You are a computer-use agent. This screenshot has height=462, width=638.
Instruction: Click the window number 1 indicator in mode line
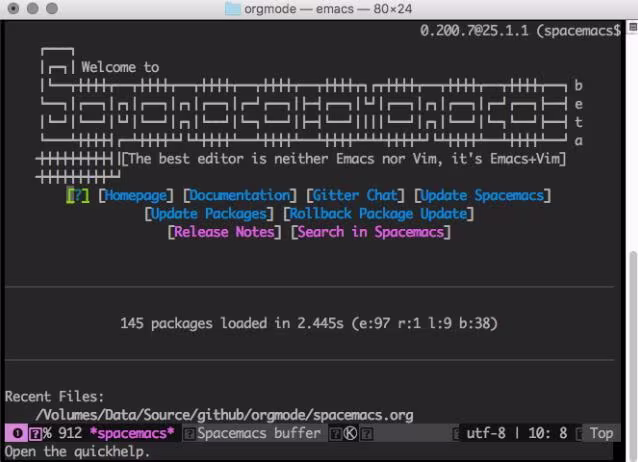tap(17, 433)
